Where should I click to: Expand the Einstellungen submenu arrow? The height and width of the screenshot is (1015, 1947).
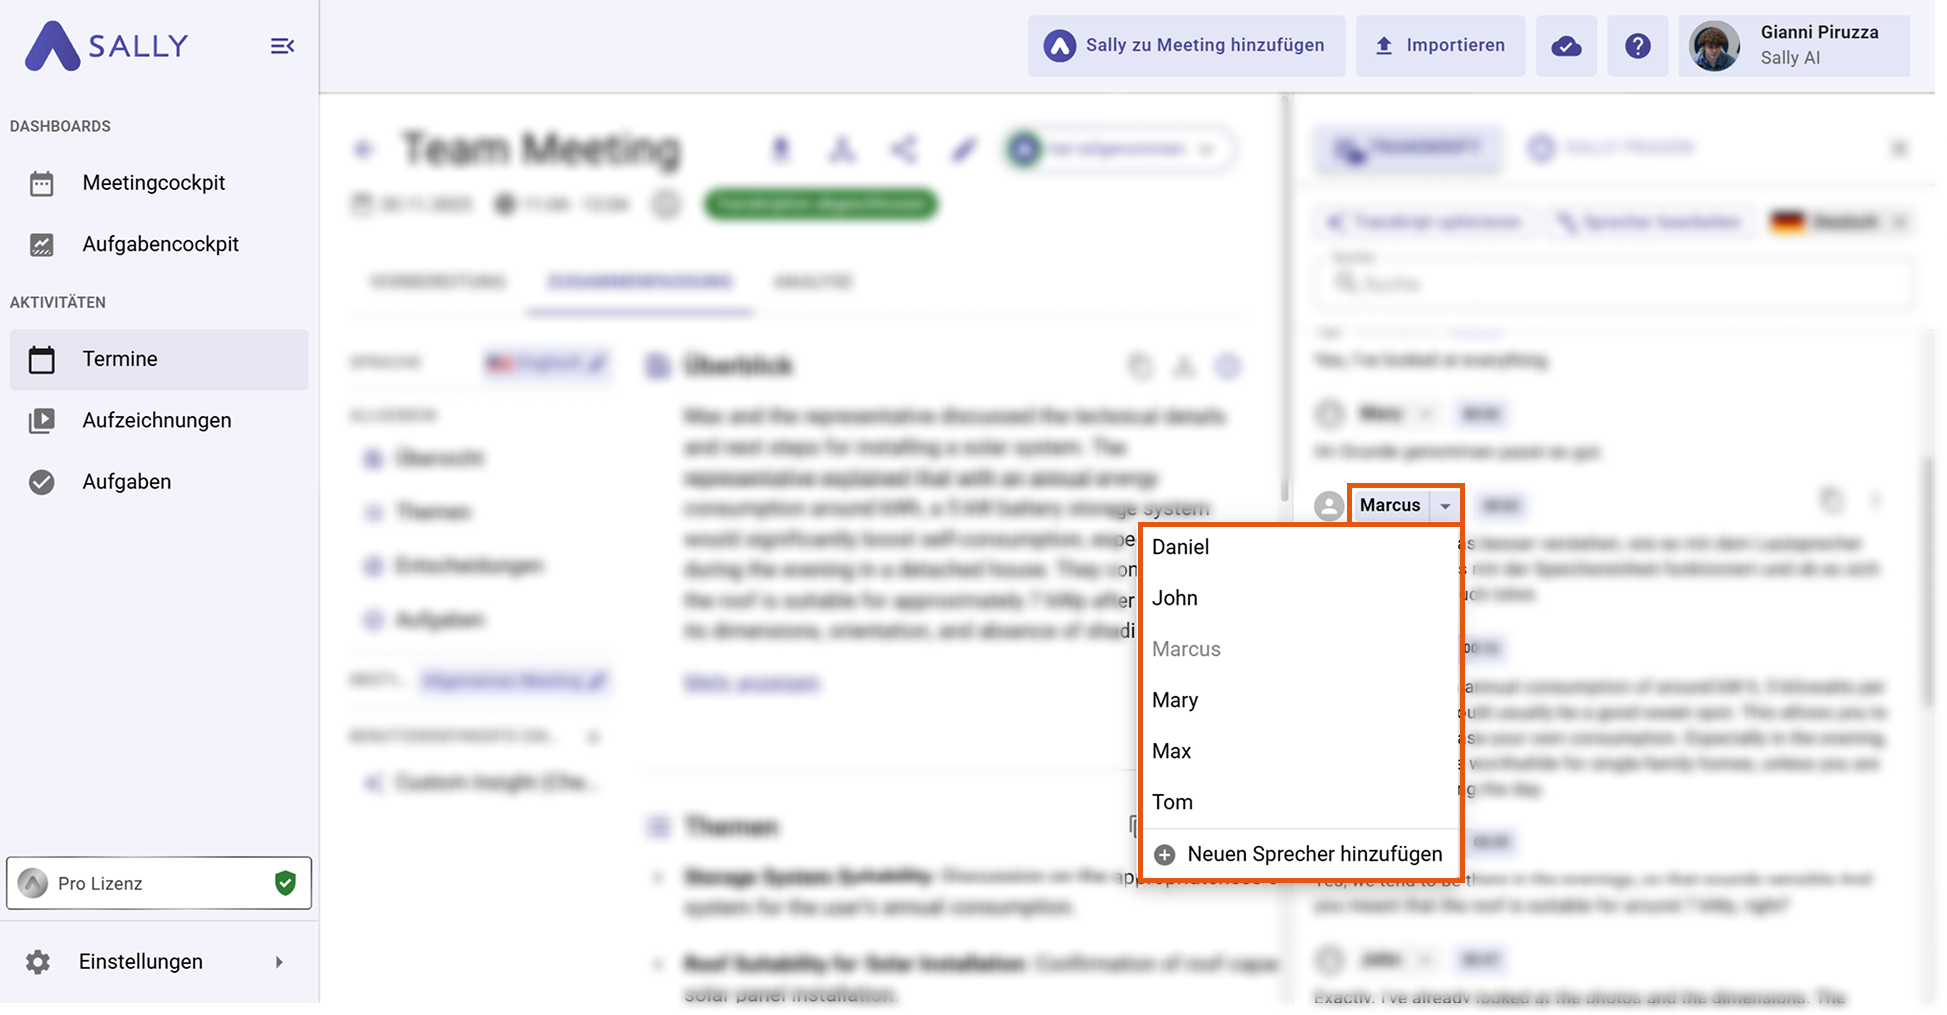(x=279, y=962)
